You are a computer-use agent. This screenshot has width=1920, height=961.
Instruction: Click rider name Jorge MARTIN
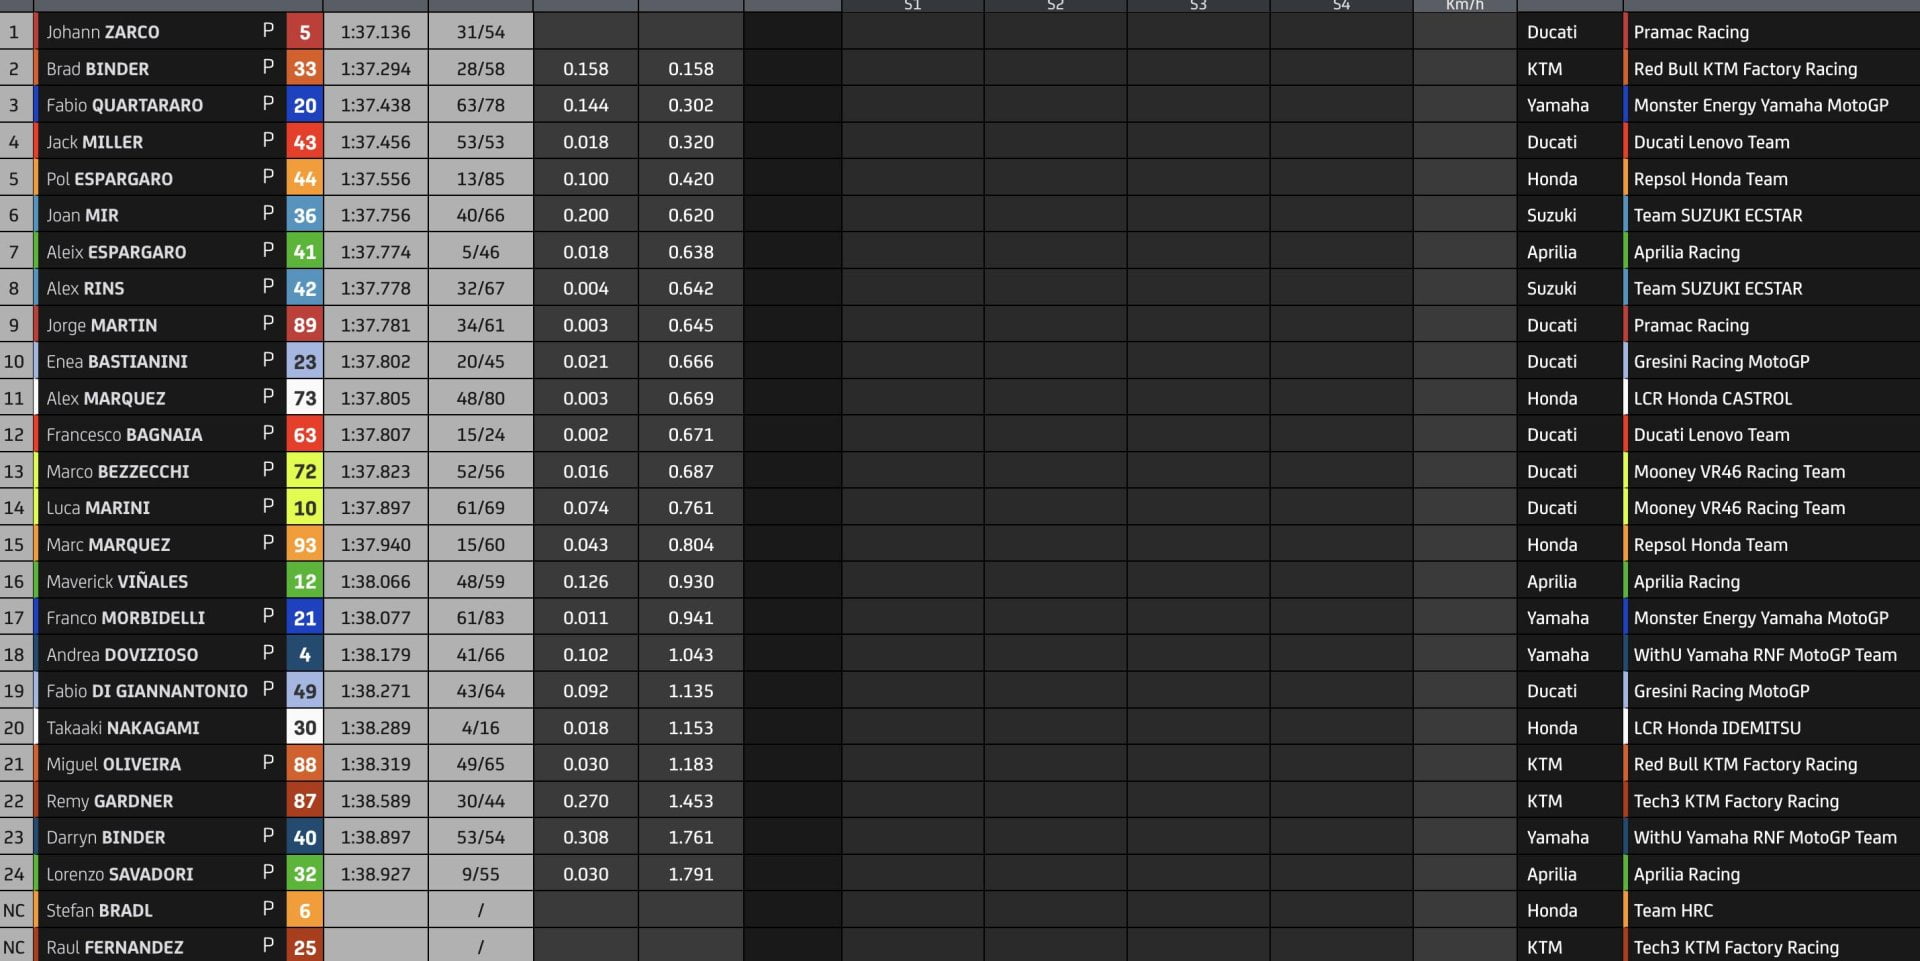coord(101,325)
